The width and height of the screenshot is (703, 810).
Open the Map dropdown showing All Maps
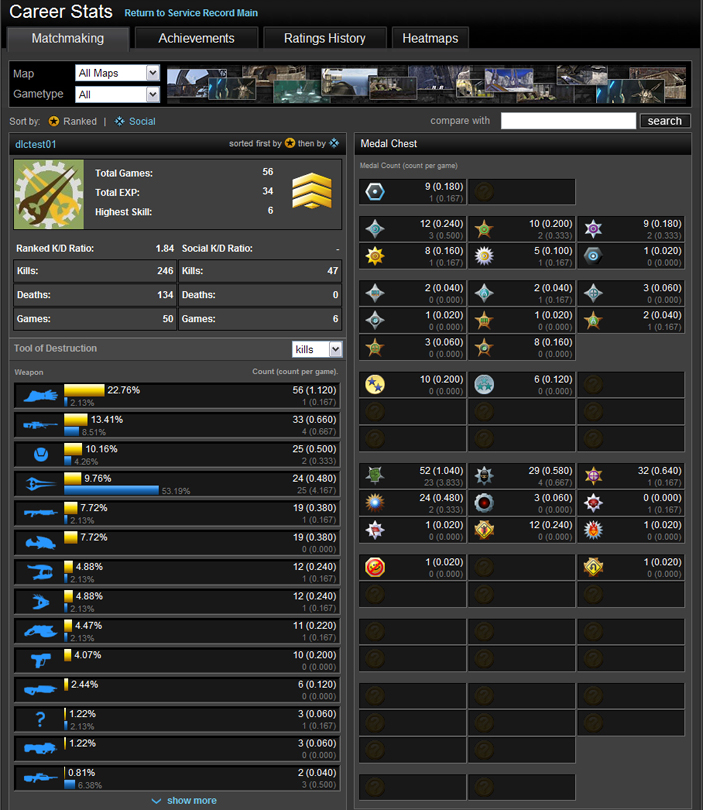tap(117, 73)
